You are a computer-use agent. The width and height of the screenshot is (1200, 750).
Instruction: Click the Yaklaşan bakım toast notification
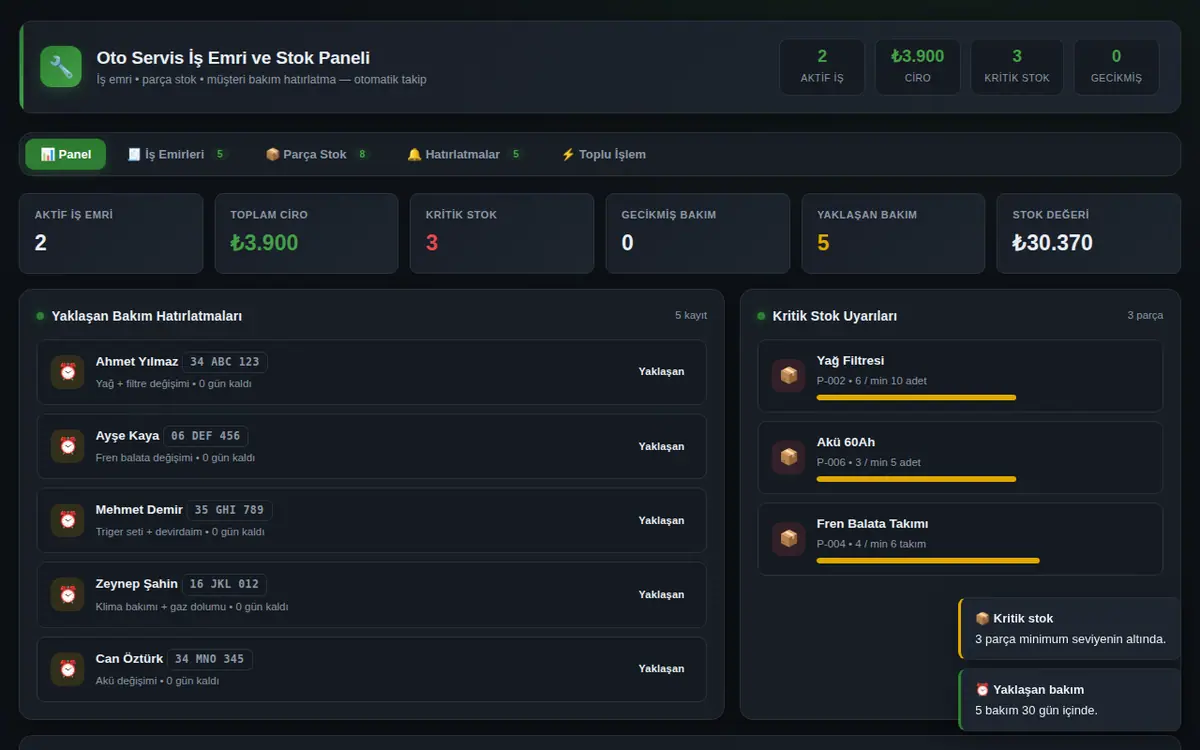(1070, 700)
